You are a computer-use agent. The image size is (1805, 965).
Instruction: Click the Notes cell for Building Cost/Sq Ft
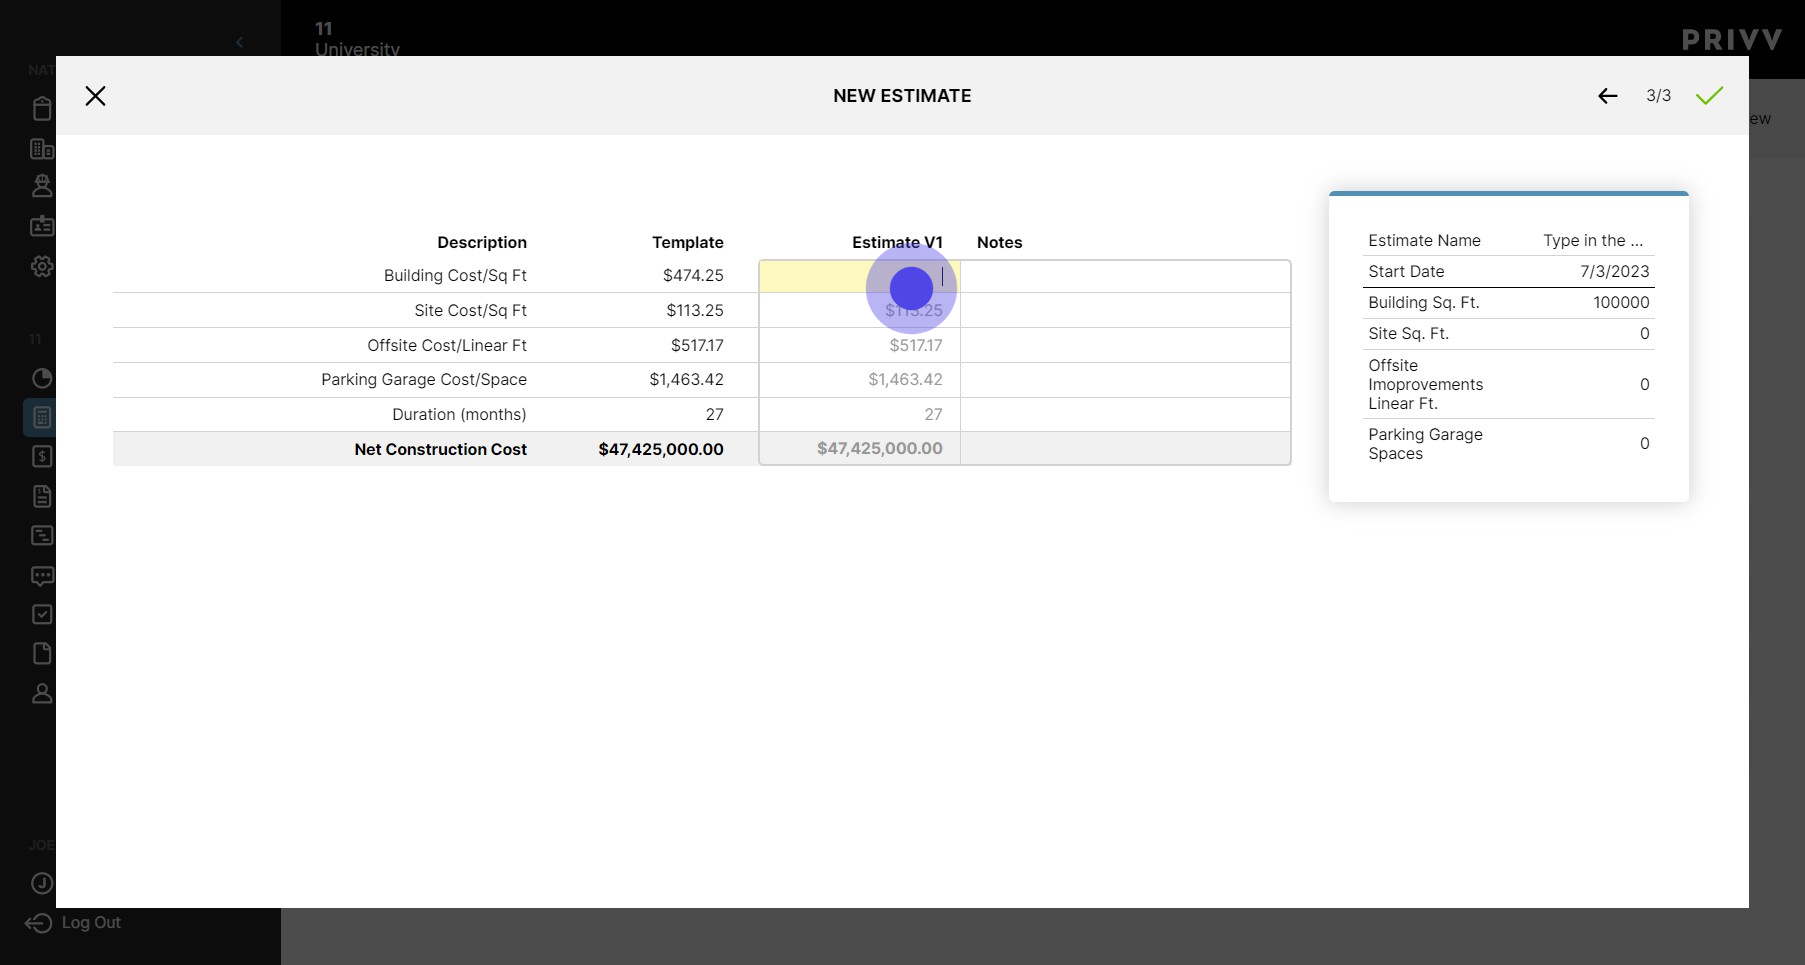pyautogui.click(x=1125, y=276)
